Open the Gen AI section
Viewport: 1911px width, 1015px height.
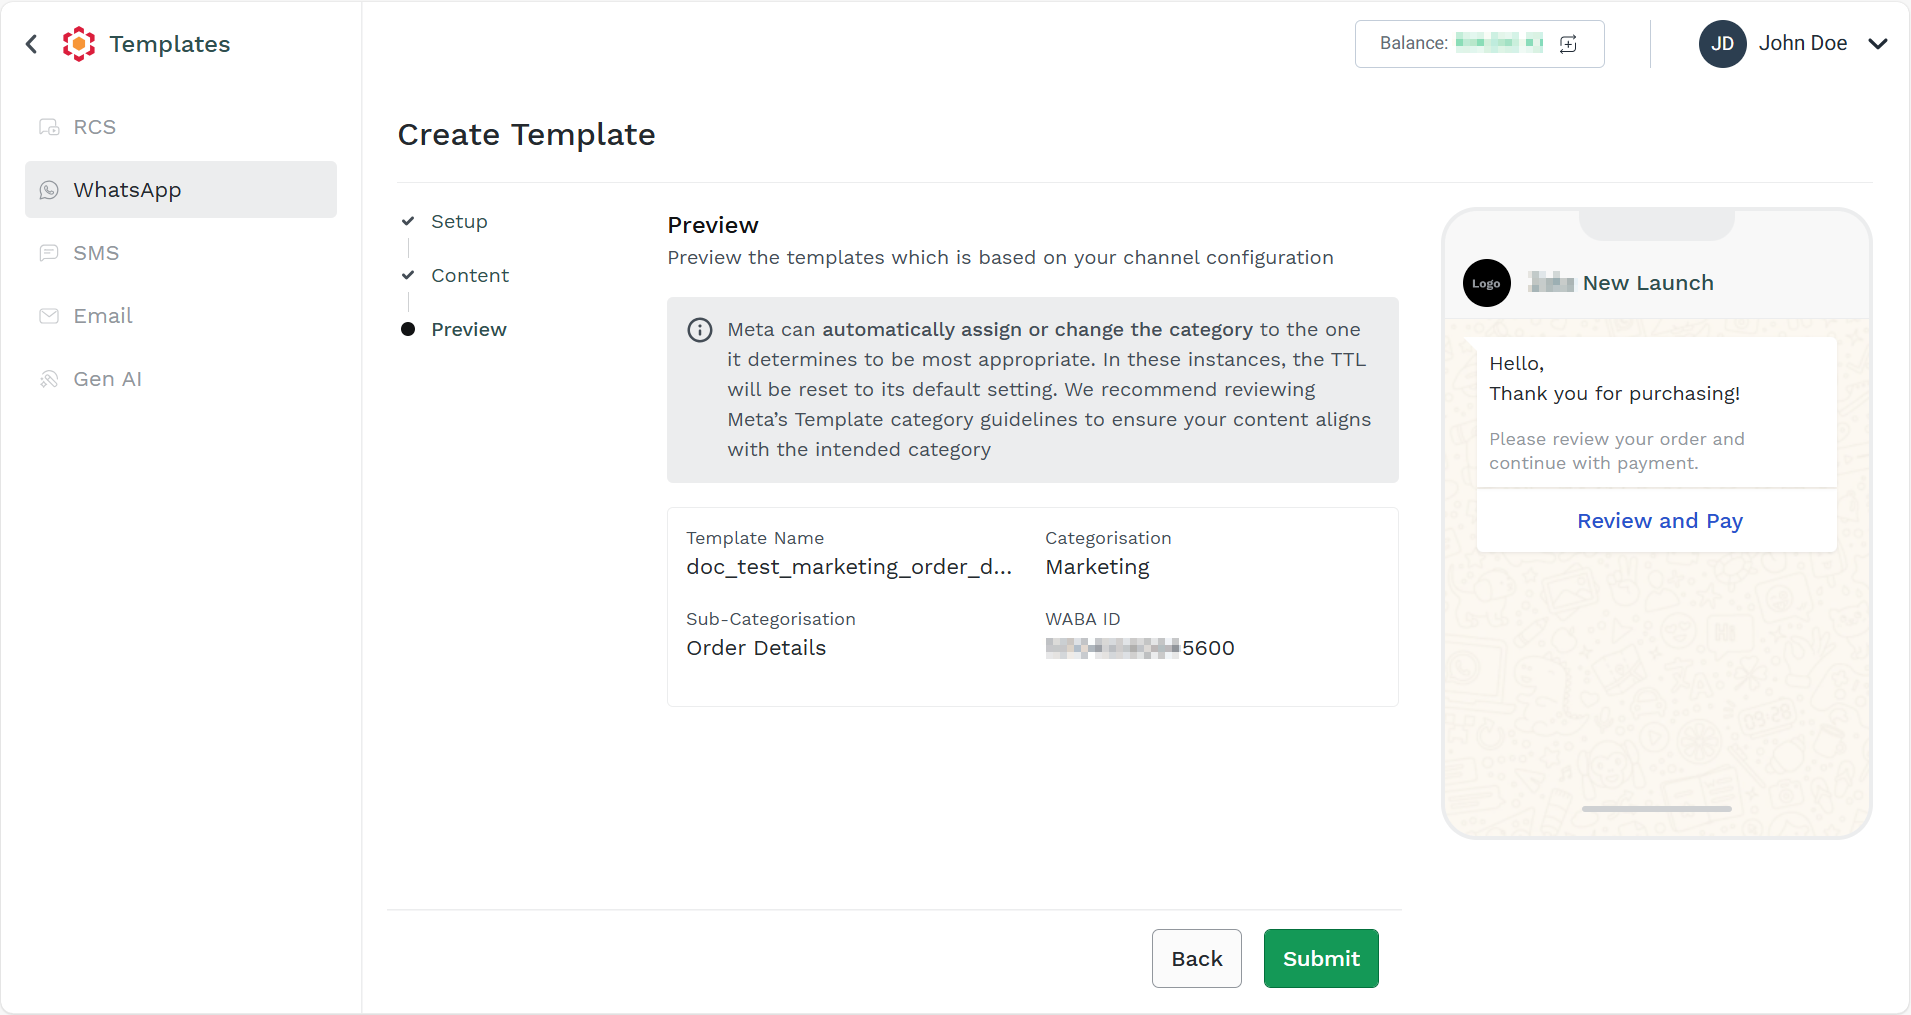(181, 379)
